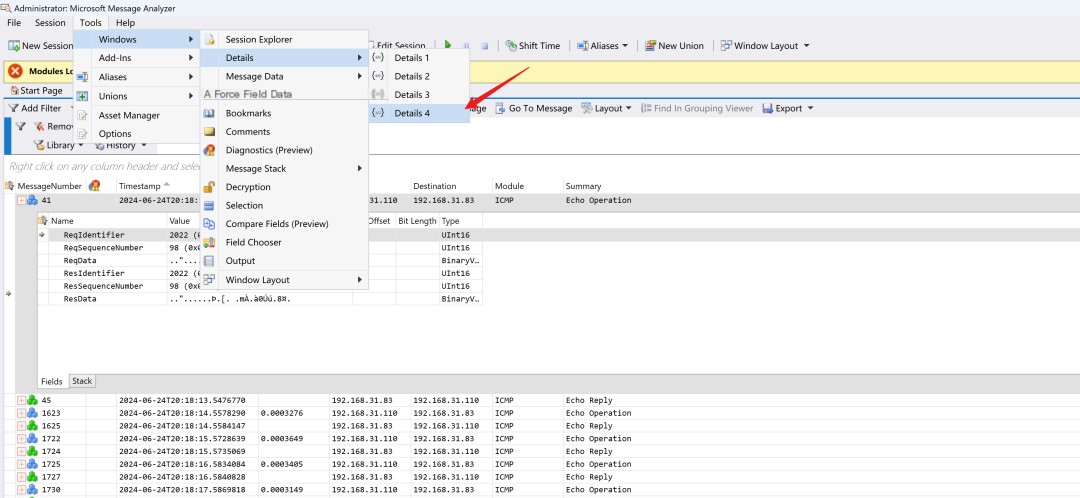Click the Details 2 braces icon

378,76
